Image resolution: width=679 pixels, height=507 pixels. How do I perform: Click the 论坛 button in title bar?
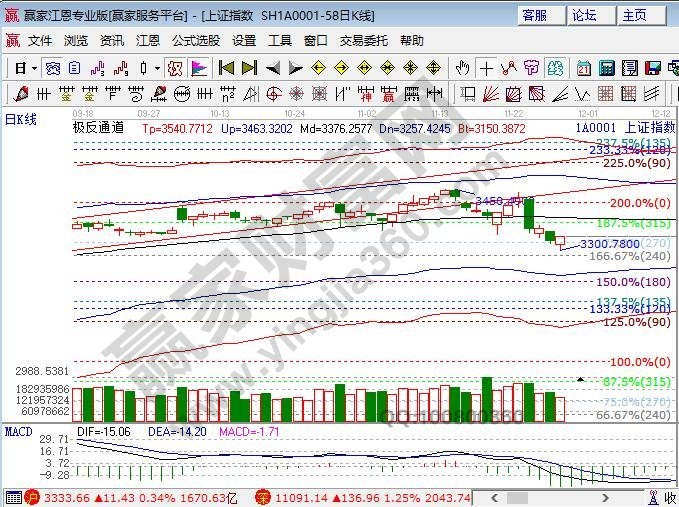(584, 15)
